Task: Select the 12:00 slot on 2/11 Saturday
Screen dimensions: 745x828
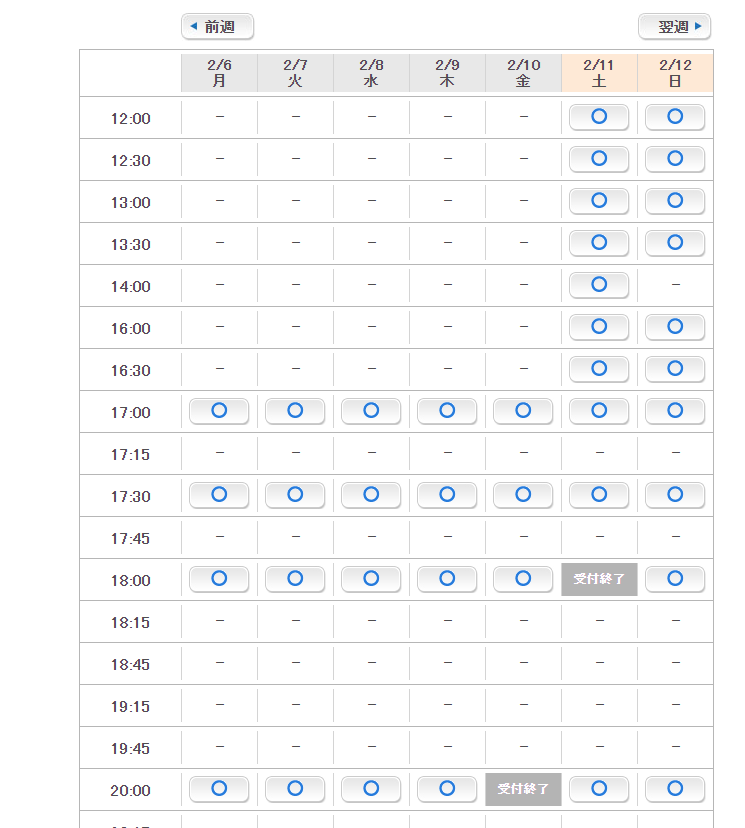Action: click(x=599, y=117)
